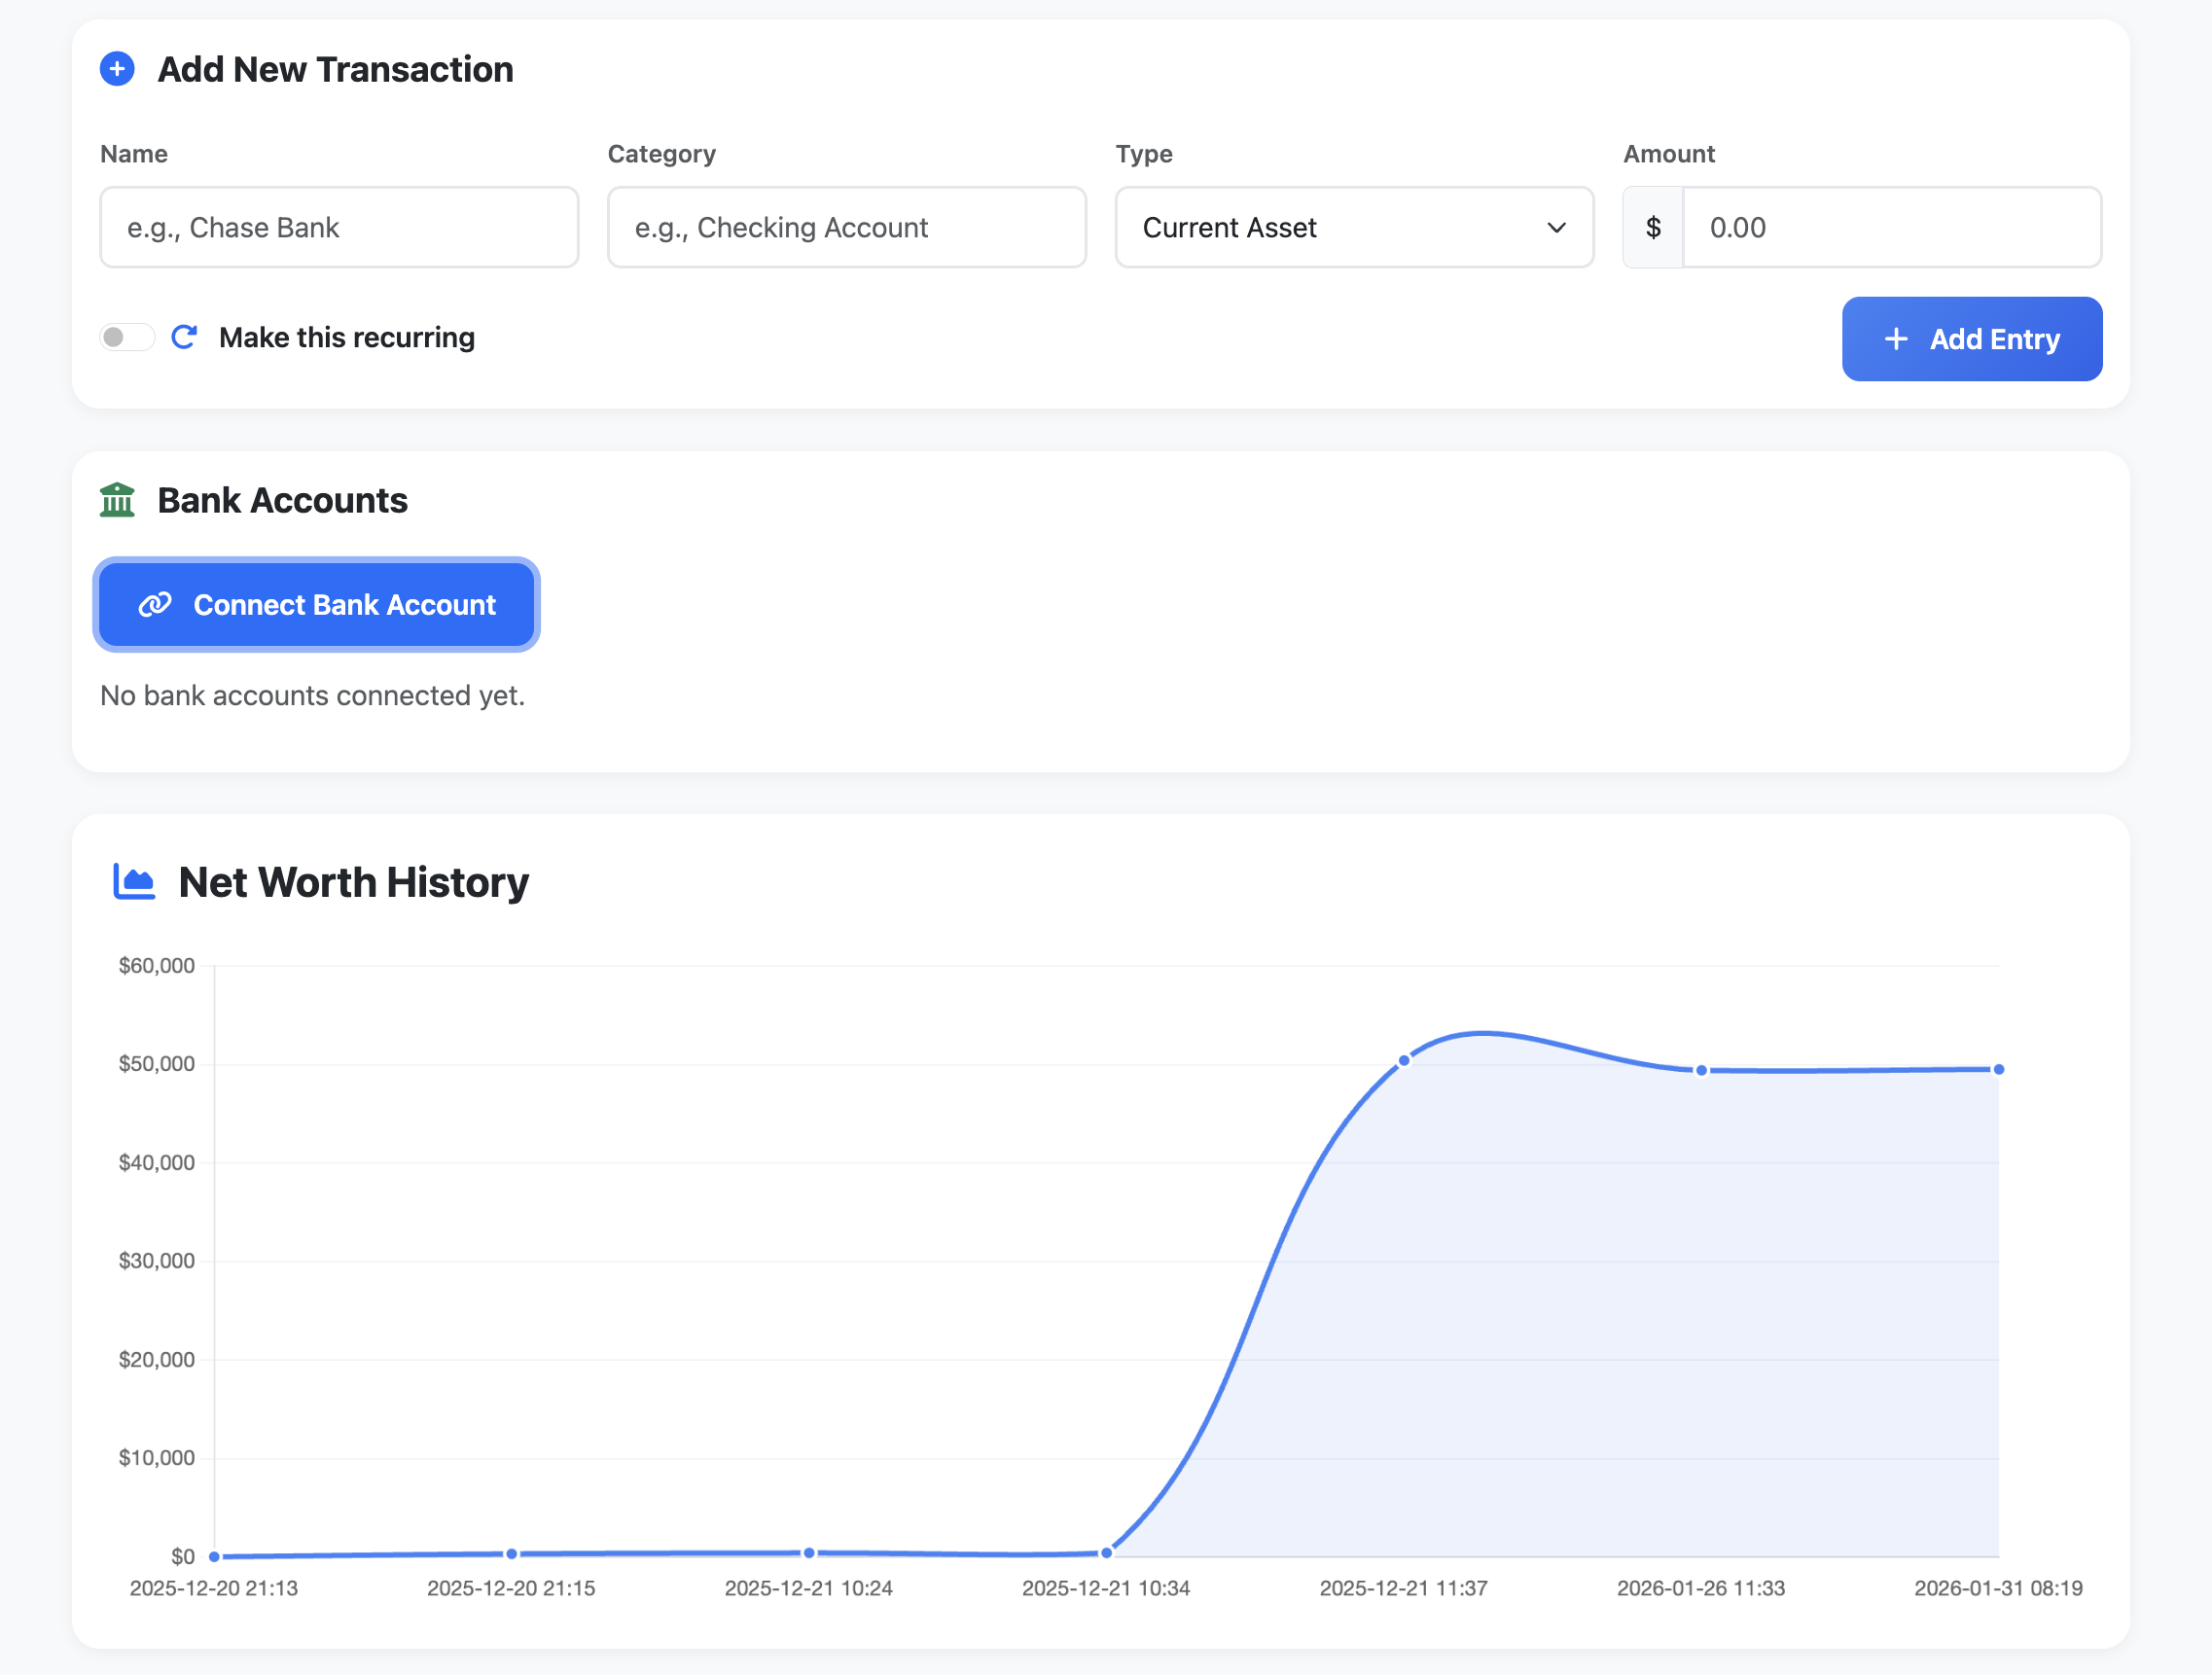The width and height of the screenshot is (2212, 1675).
Task: Click into the Category text field
Action: click(846, 228)
